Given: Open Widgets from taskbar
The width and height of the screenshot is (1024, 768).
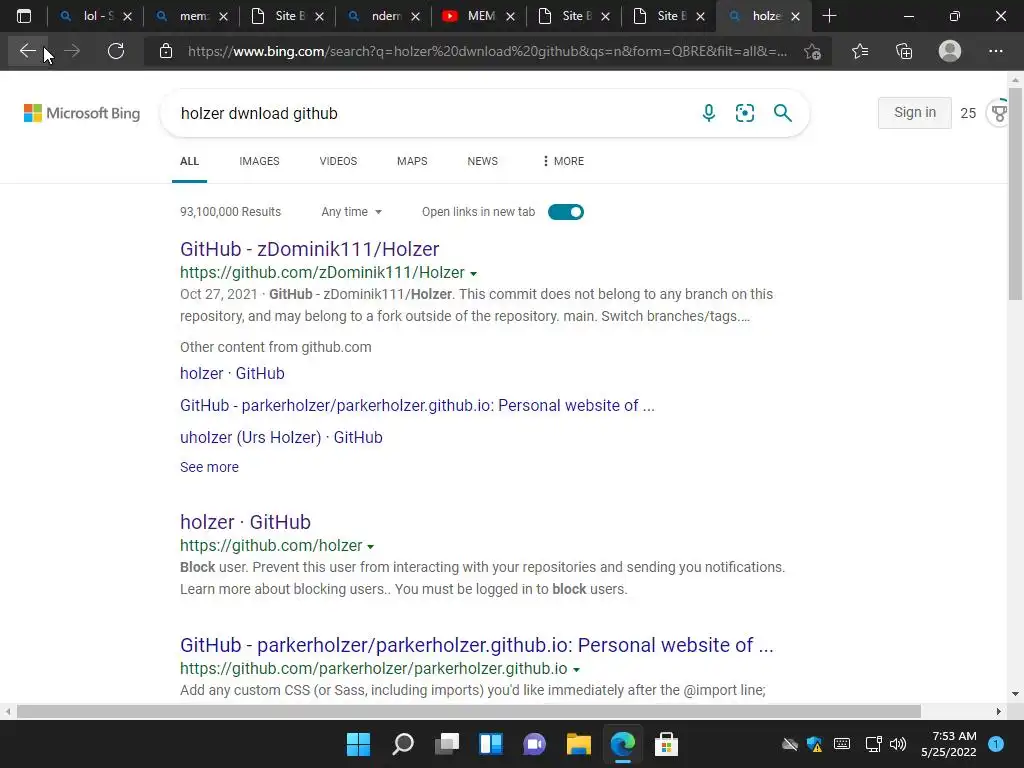Looking at the screenshot, I should [490, 744].
